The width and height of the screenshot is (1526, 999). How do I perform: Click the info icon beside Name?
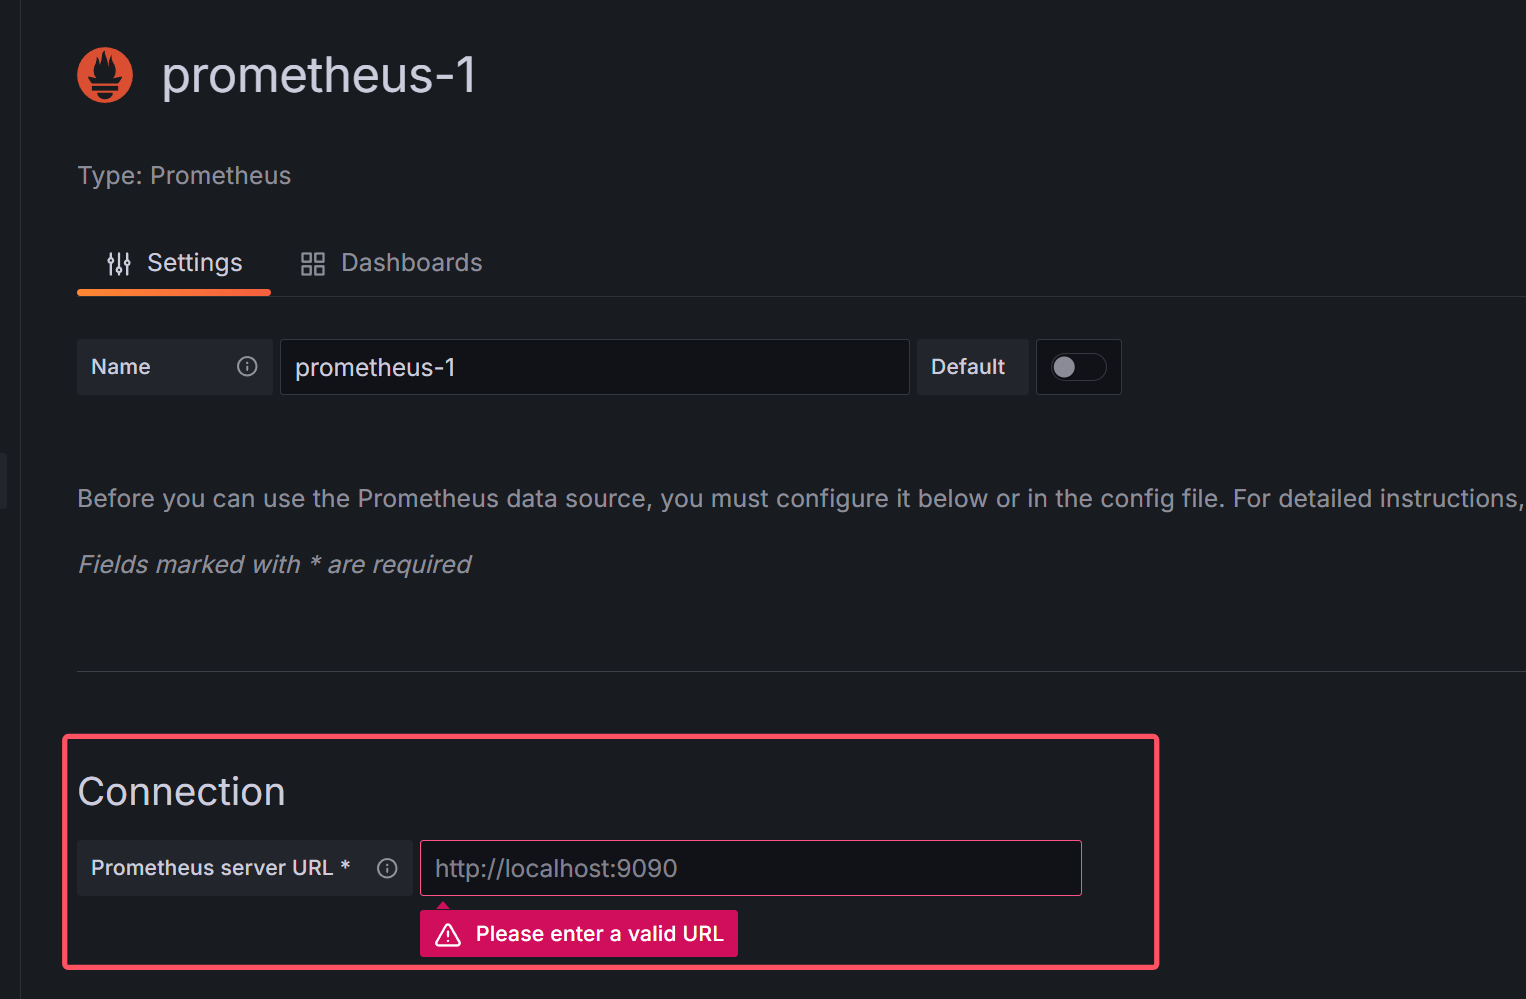tap(247, 367)
